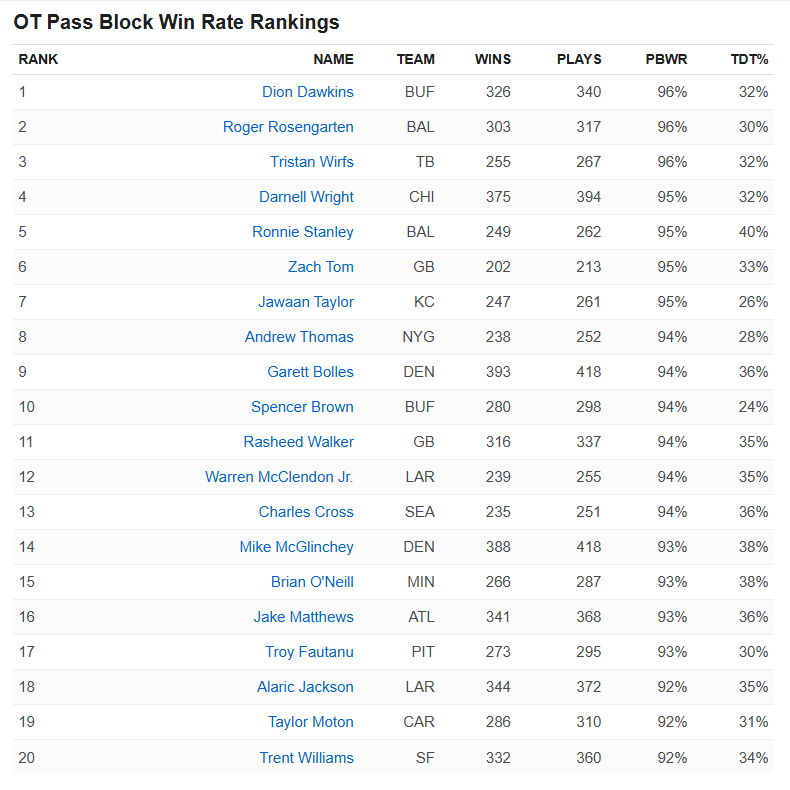Image resolution: width=790 pixels, height=790 pixels.
Task: Open Troy Fautanu player link
Action: (309, 652)
